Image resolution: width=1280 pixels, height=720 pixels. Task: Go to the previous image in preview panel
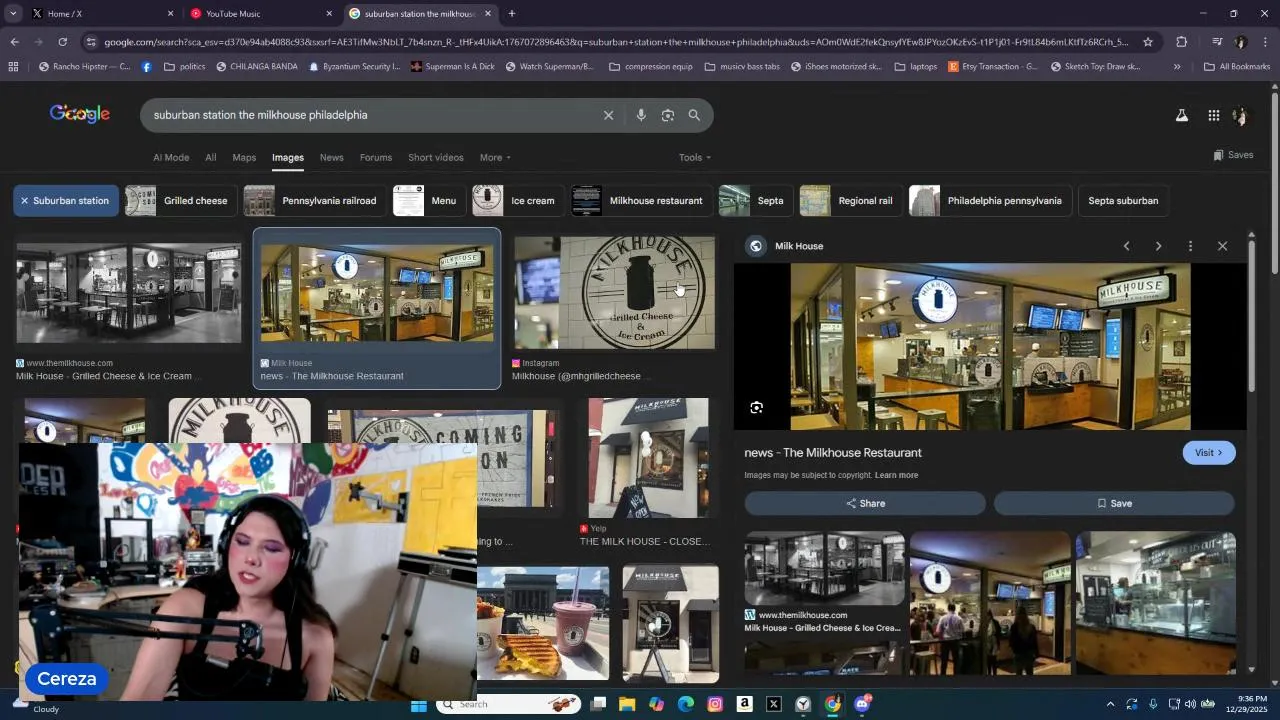pos(1126,246)
